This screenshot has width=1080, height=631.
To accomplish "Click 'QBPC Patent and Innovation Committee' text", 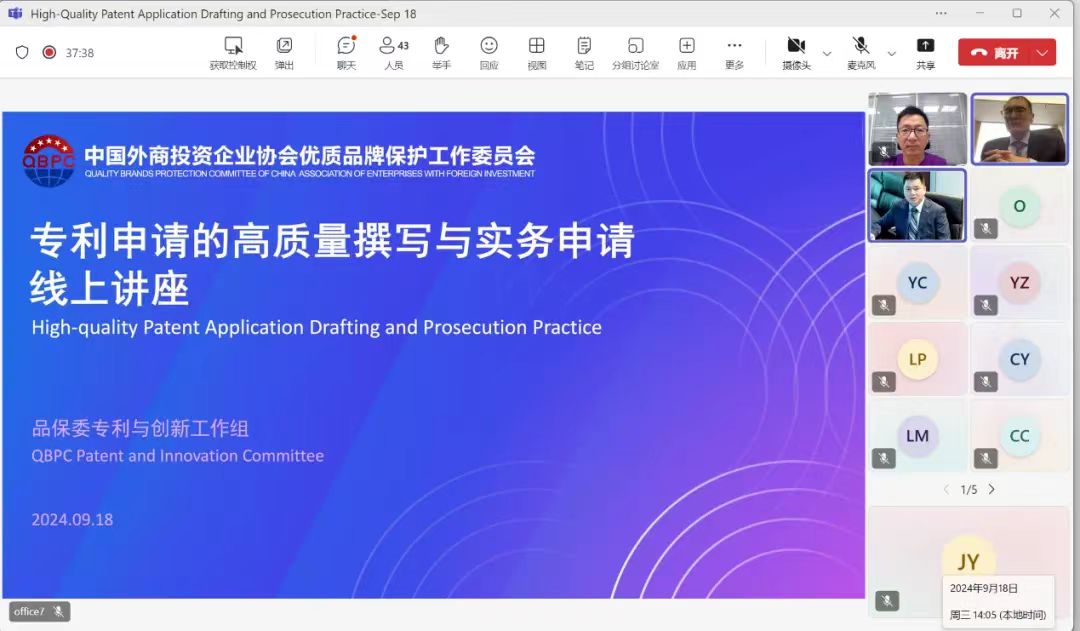I will [178, 456].
